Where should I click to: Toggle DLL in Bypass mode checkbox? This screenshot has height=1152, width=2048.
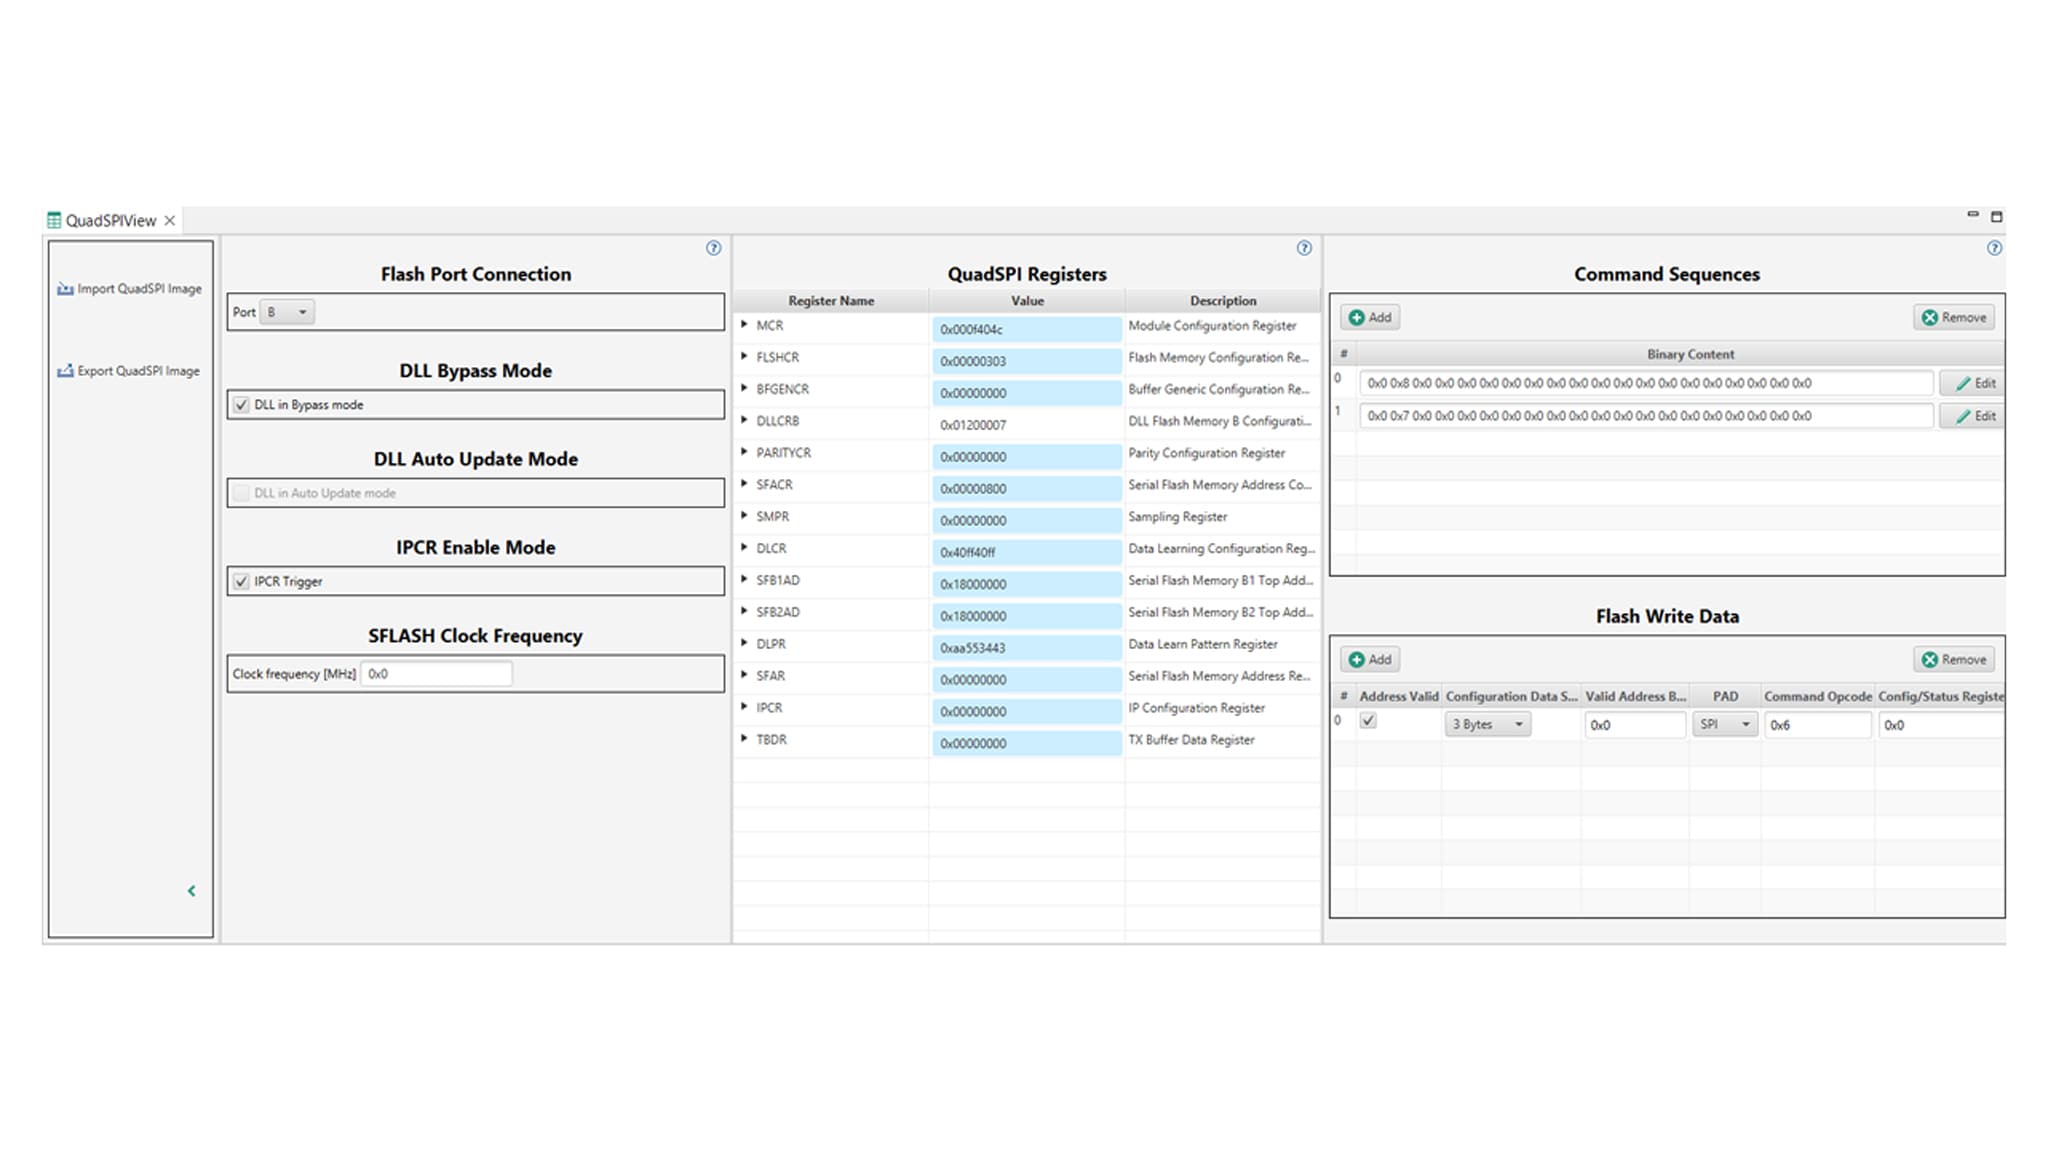(x=241, y=405)
